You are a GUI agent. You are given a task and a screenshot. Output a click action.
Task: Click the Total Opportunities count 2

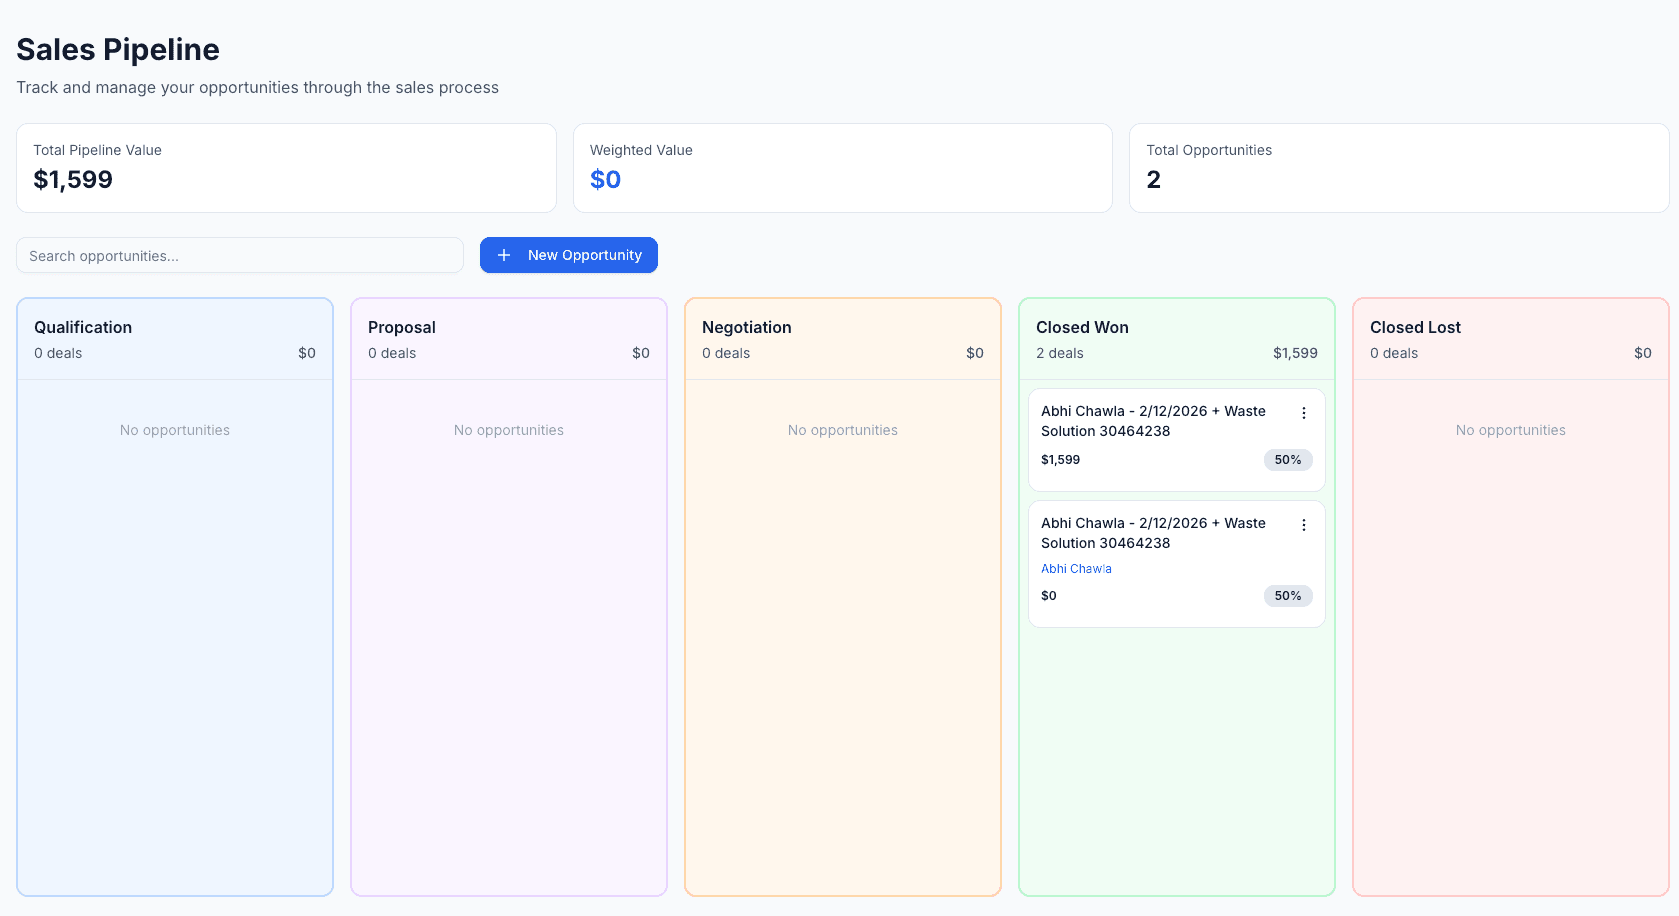pos(1153,179)
